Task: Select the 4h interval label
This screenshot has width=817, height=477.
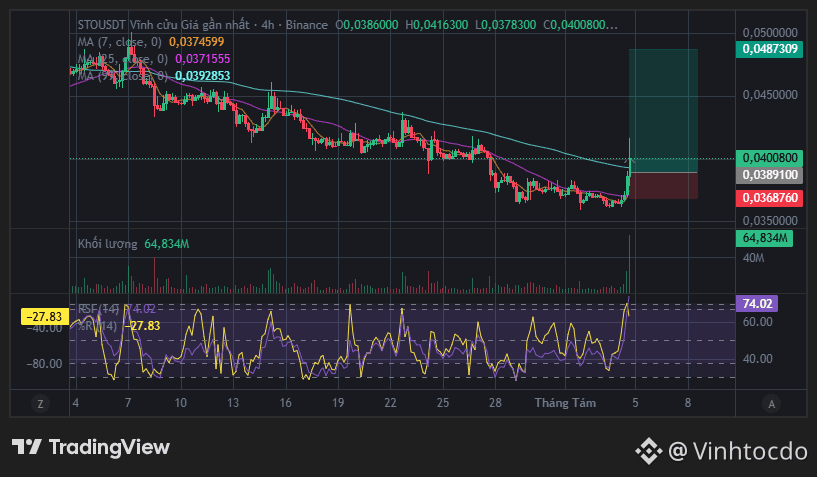Action: 268,25
